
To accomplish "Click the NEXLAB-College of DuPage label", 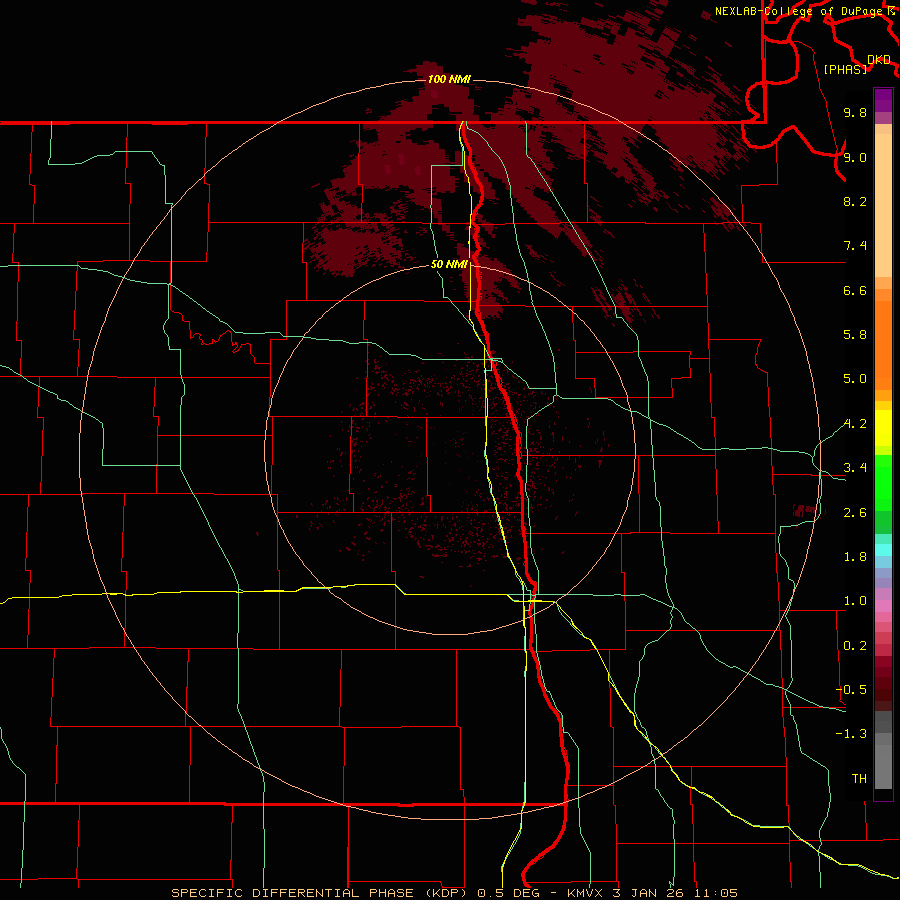I will [801, 11].
